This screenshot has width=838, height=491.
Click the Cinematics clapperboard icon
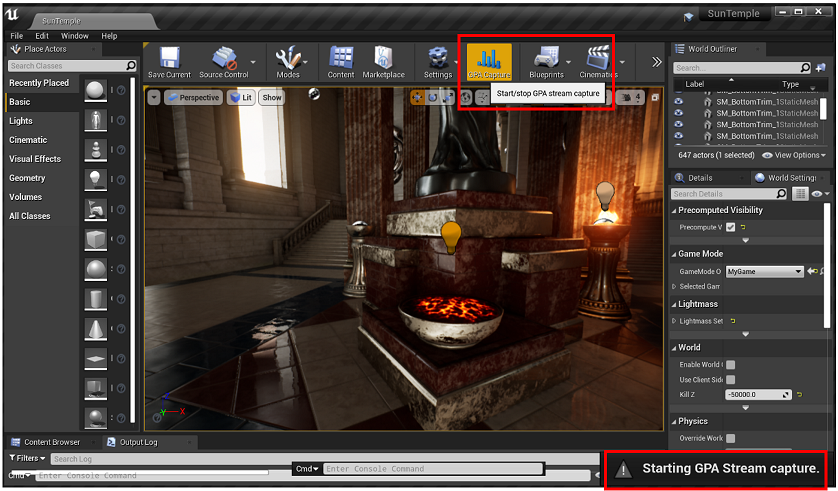click(598, 58)
